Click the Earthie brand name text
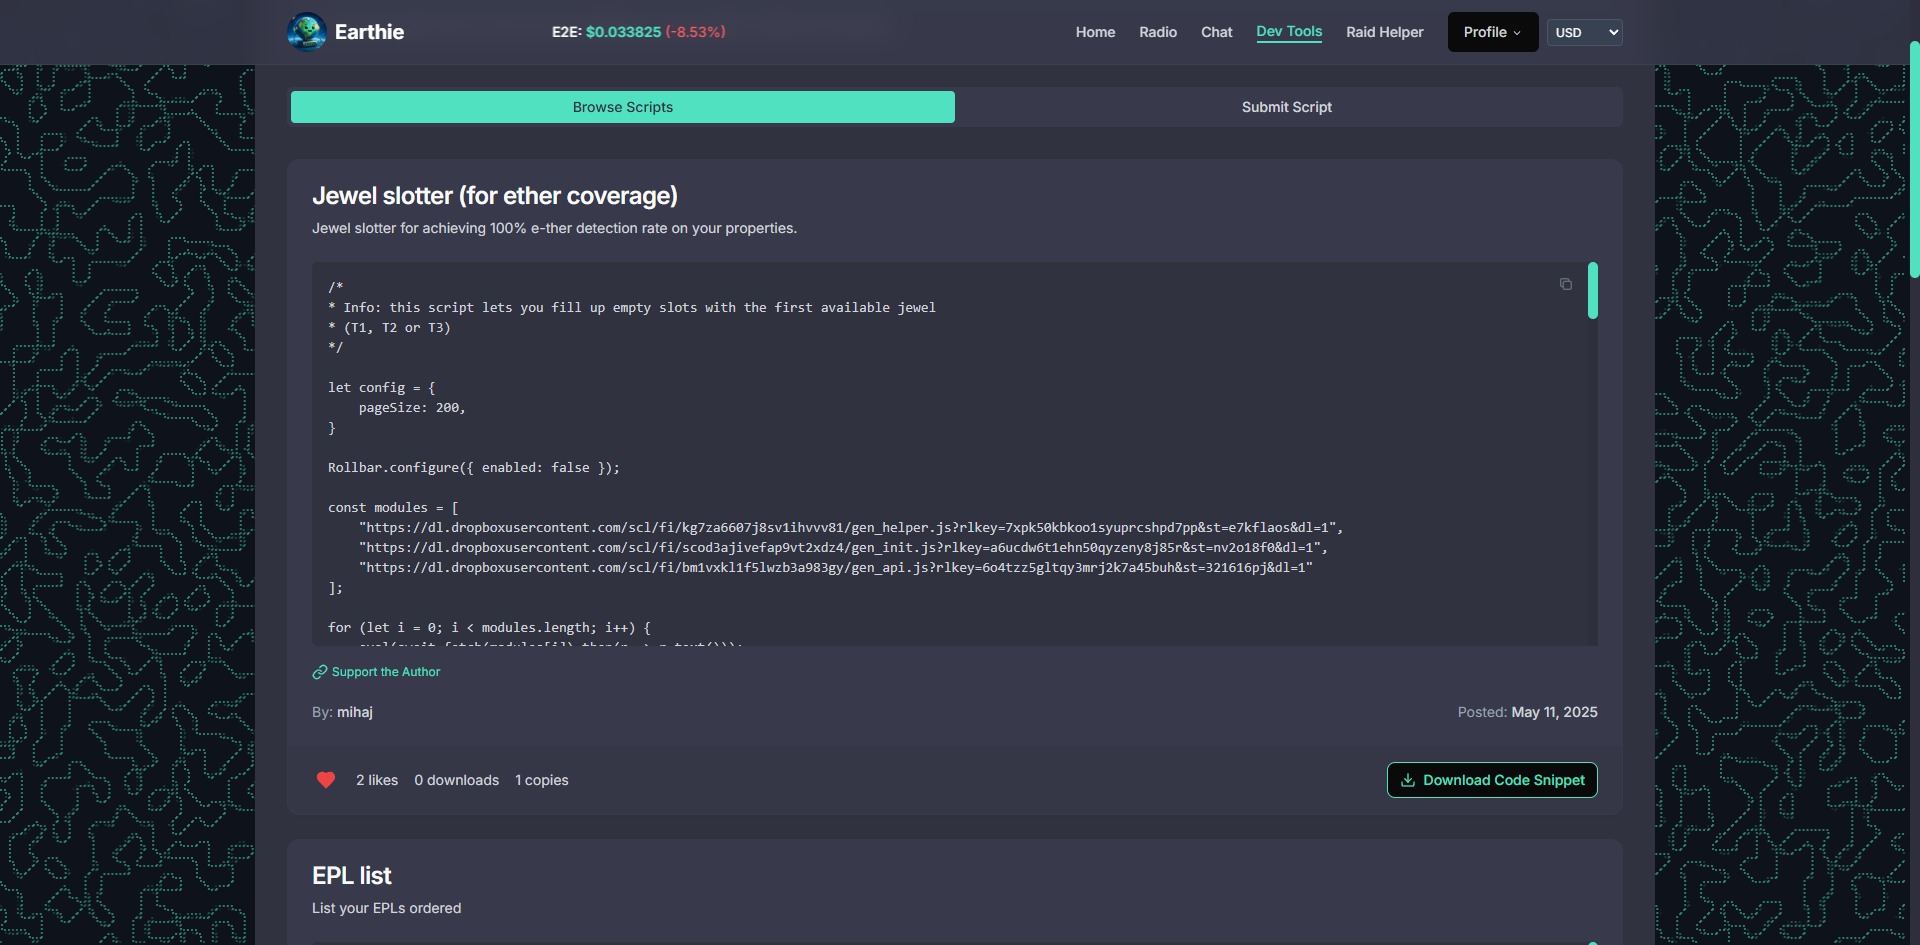Viewport: 1920px width, 945px height. point(369,32)
